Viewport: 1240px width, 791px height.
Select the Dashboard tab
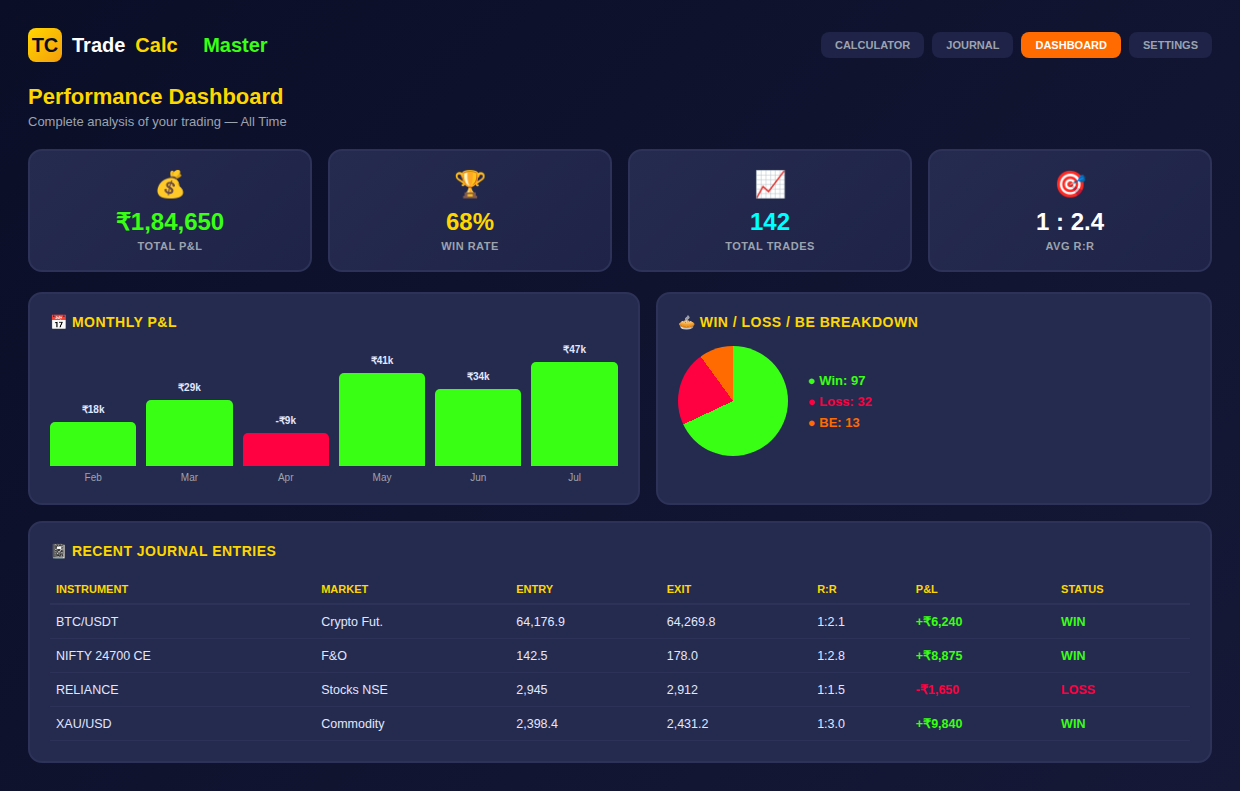click(1071, 45)
